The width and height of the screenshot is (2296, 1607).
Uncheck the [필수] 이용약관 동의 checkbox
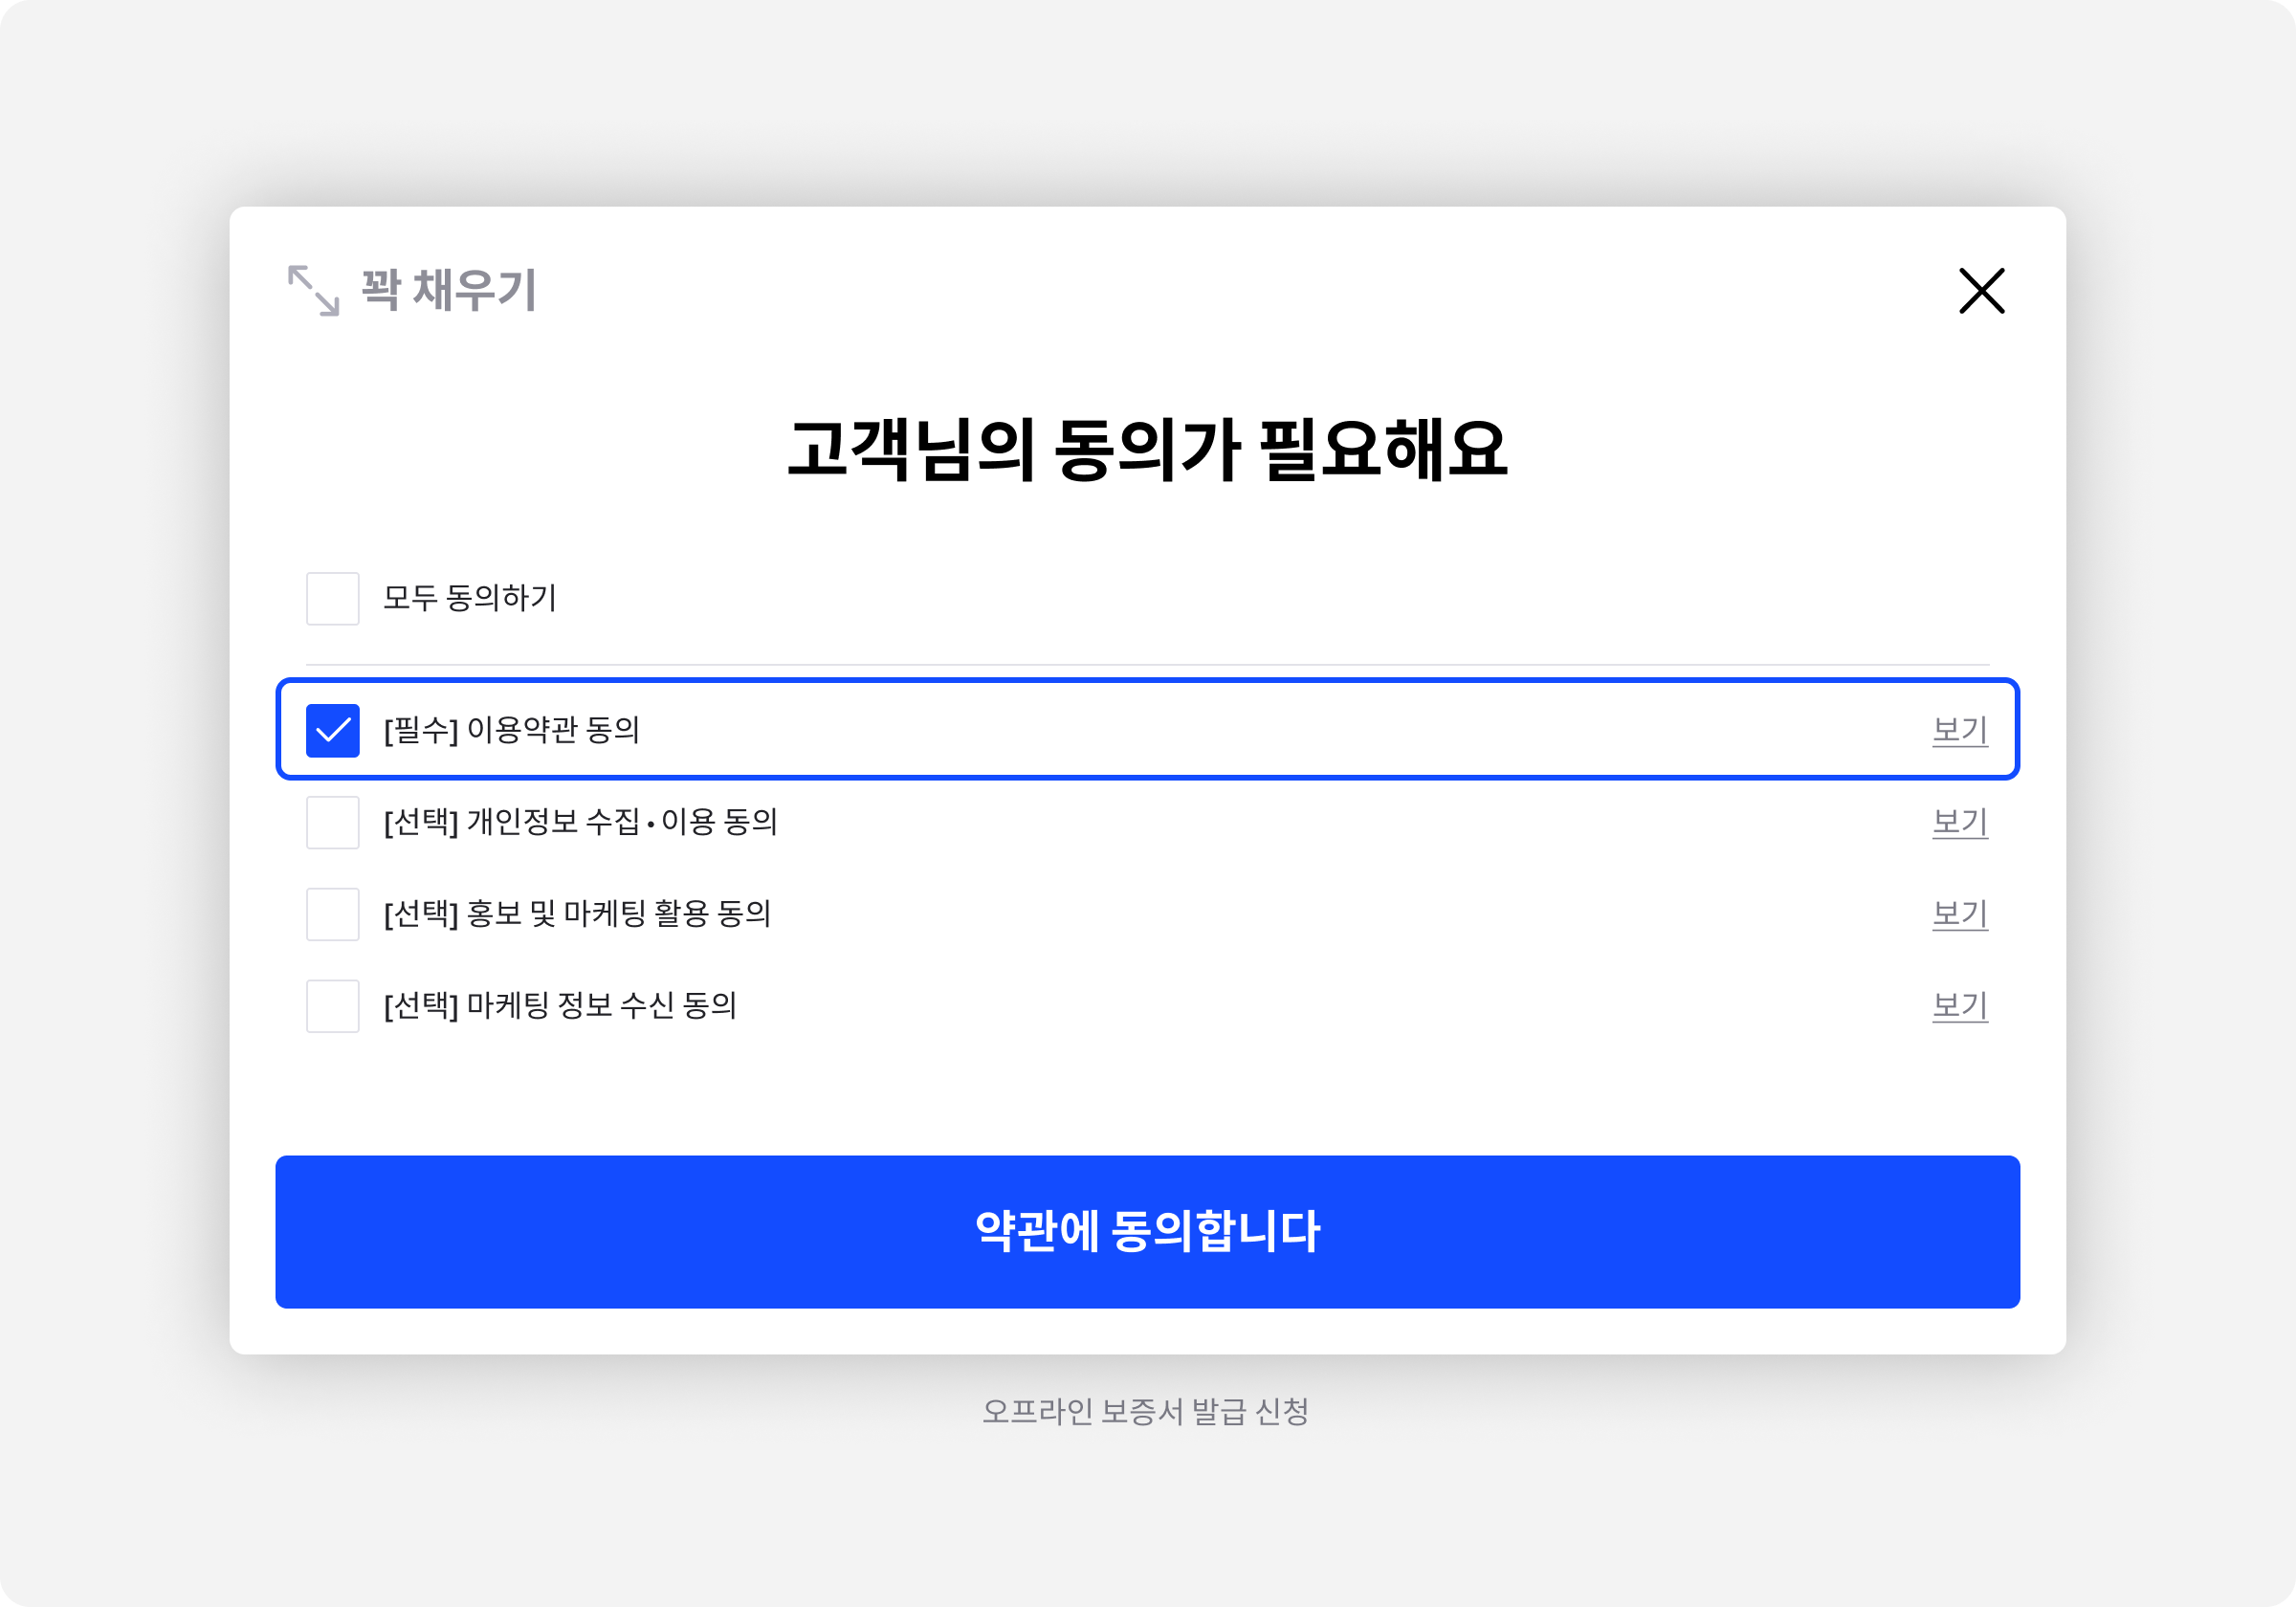pos(333,731)
